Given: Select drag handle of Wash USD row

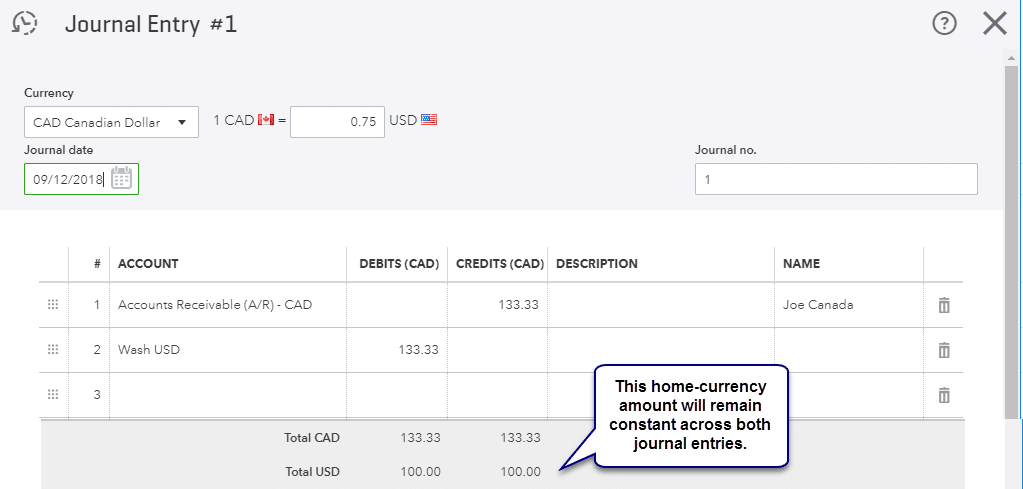Looking at the screenshot, I should 54,350.
